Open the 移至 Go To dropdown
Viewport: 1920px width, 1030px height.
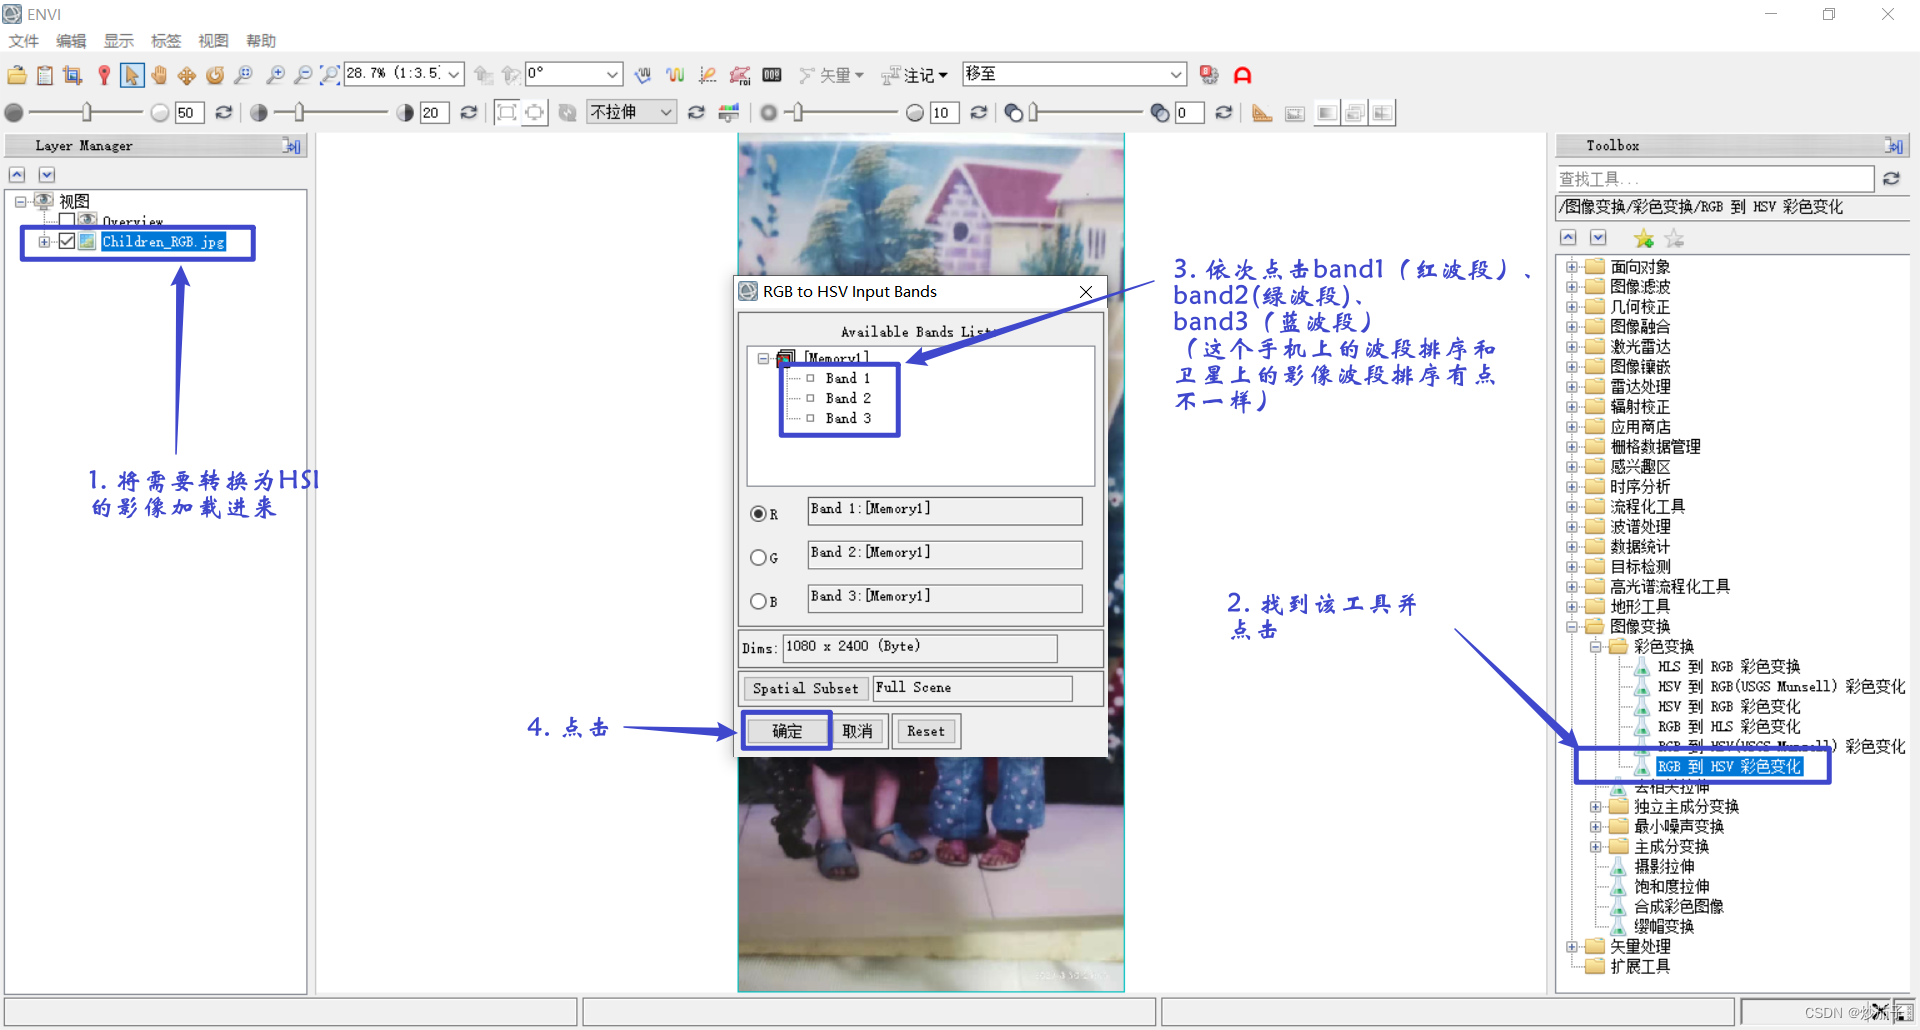pos(1176,75)
